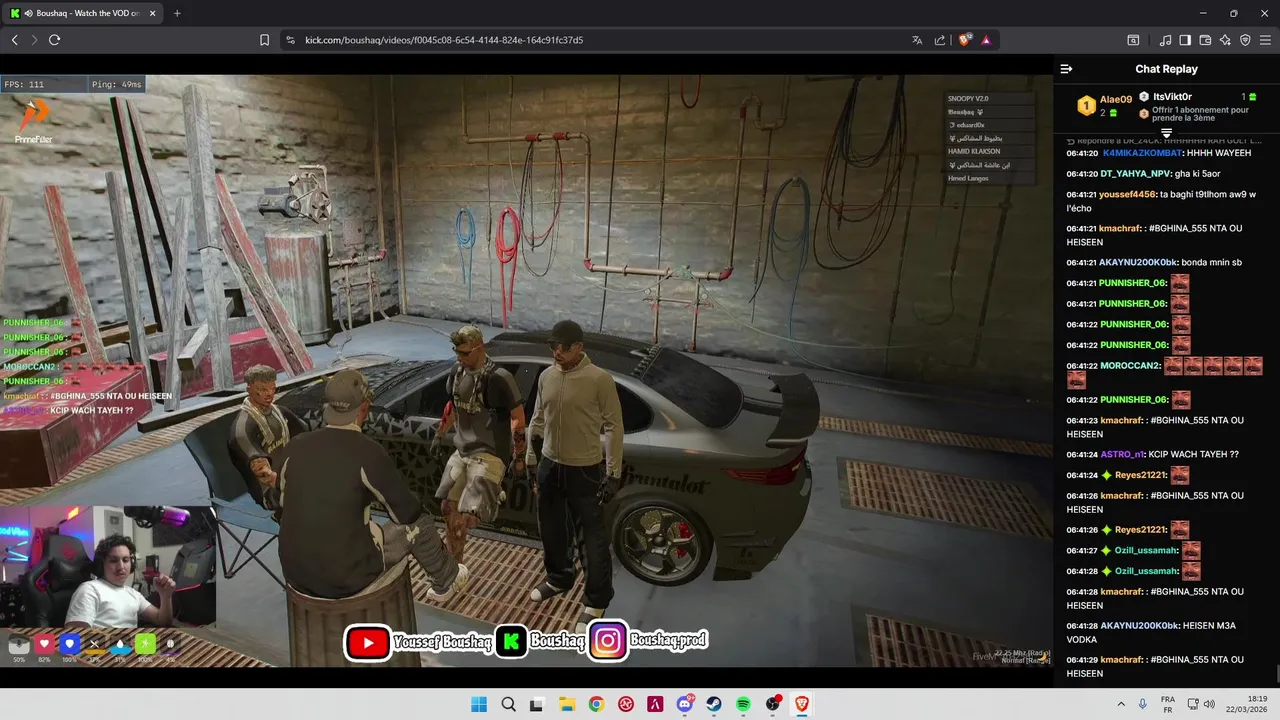
Task: Click 'bonda mnin sb' chat message
Action: click(1211, 262)
